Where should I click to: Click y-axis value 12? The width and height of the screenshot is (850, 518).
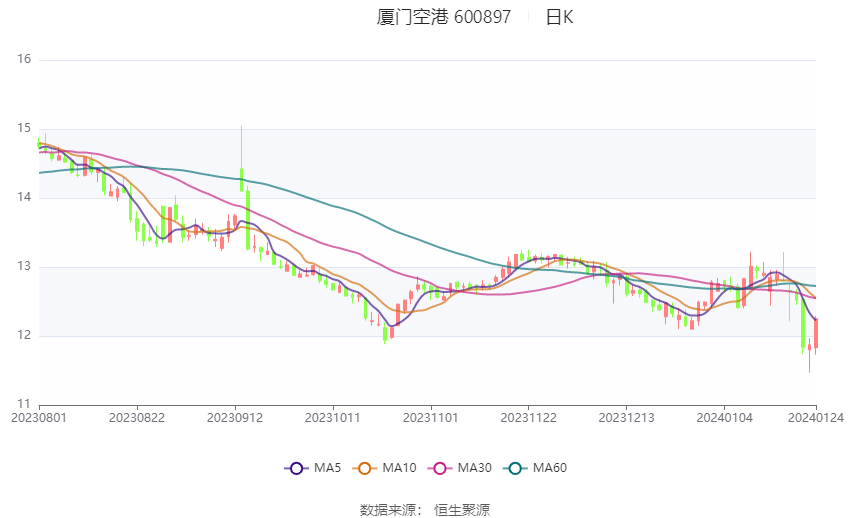click(x=24, y=335)
